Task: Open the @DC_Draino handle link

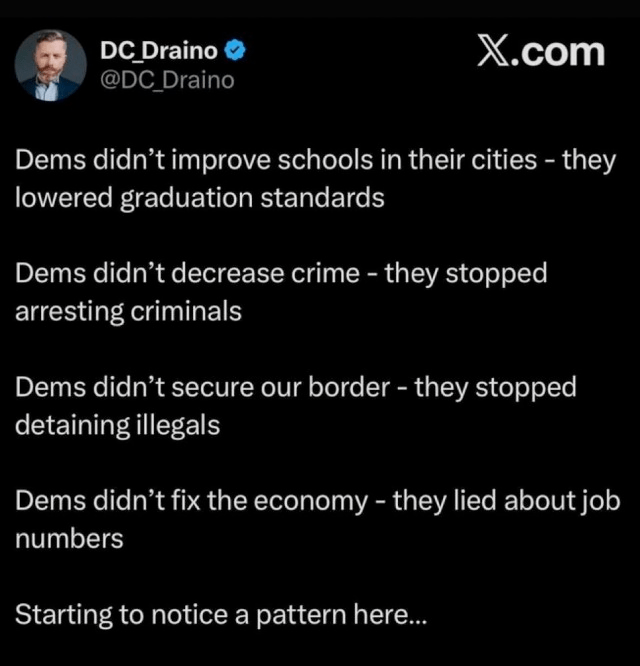Action: pos(167,80)
